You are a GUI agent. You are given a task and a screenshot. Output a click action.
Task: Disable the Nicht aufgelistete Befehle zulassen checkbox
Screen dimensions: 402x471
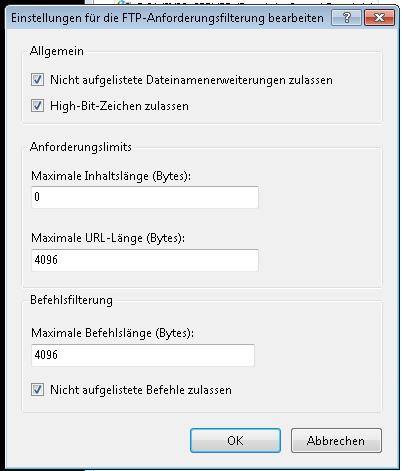pos(37,389)
